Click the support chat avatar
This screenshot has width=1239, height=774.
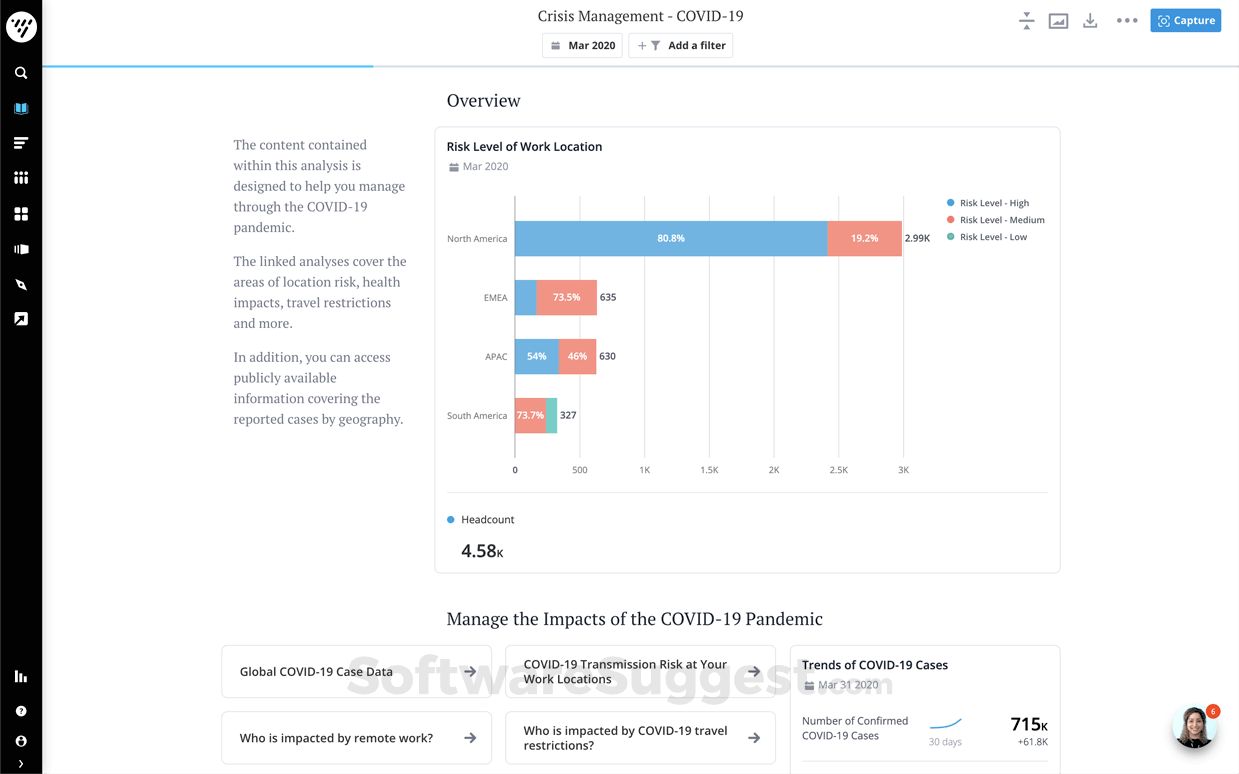[1195, 727]
